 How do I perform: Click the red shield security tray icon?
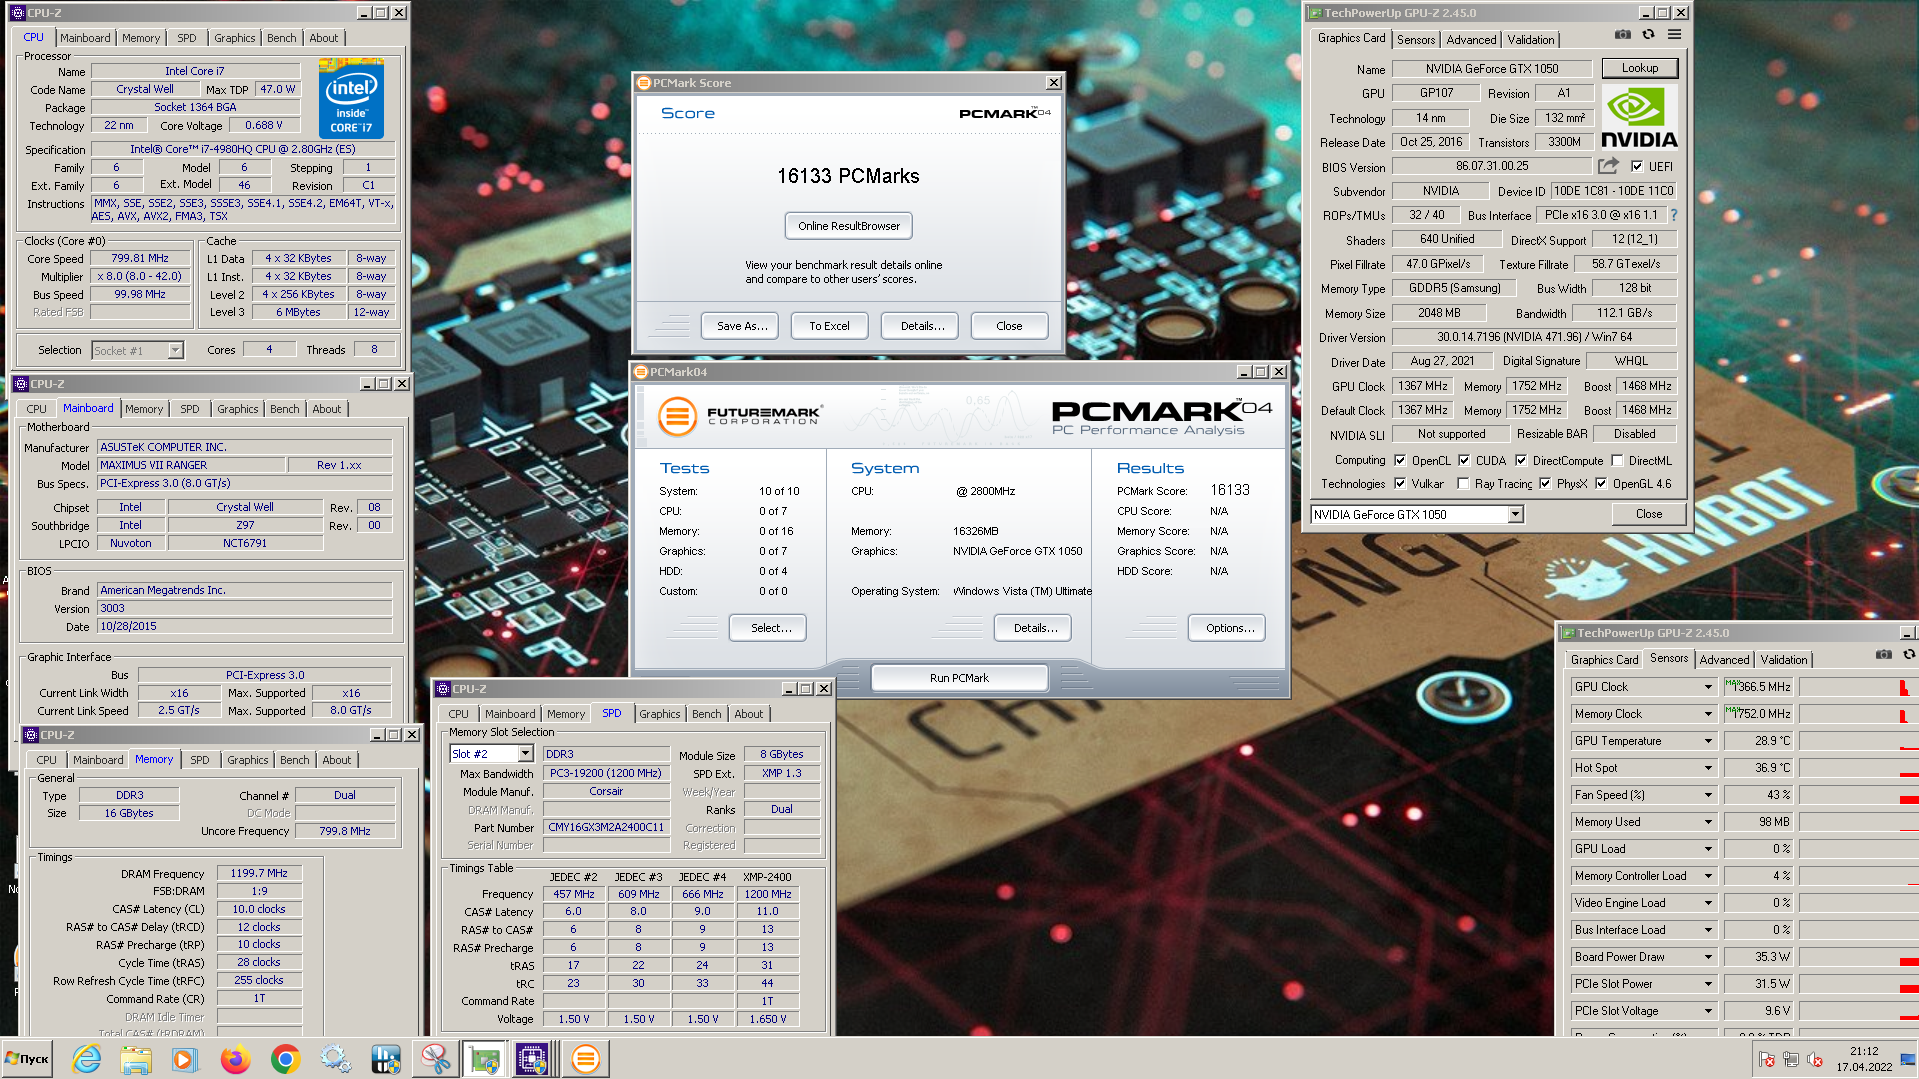tap(1767, 1059)
